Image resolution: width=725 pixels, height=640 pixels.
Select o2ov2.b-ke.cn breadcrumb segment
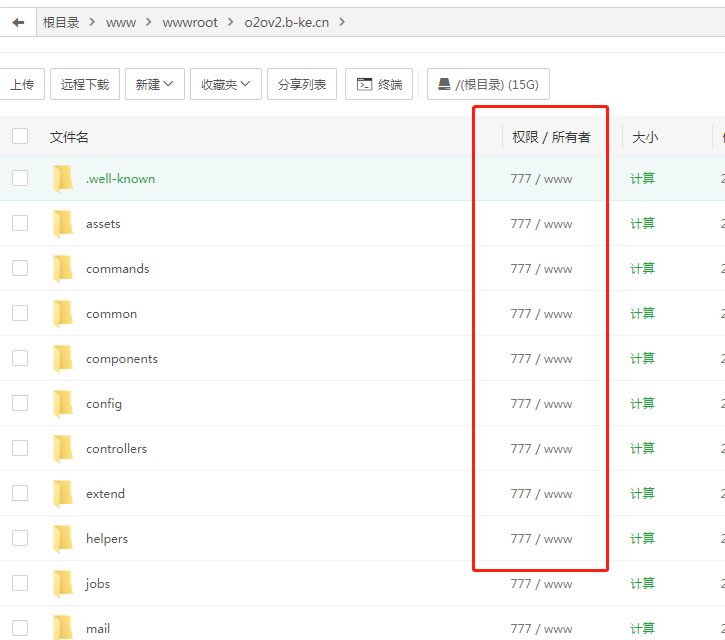coord(287,23)
